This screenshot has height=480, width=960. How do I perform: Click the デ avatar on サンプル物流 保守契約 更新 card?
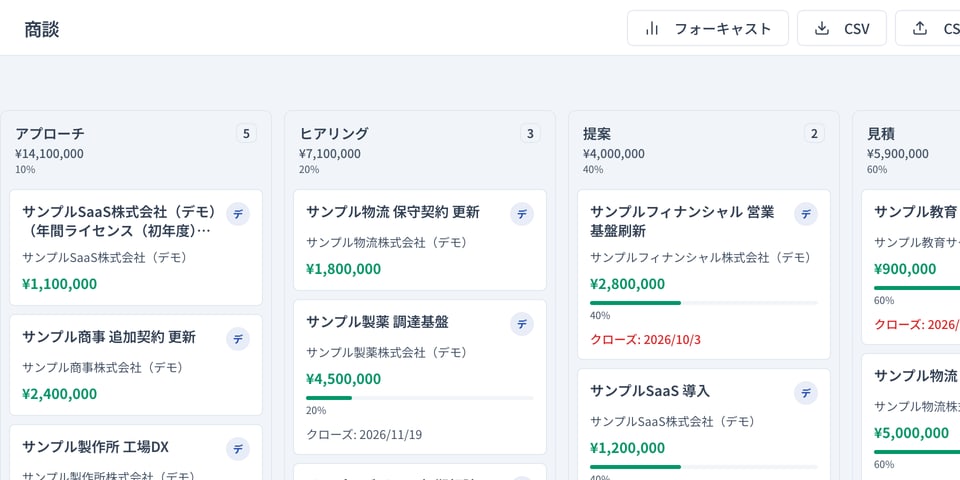[522, 214]
